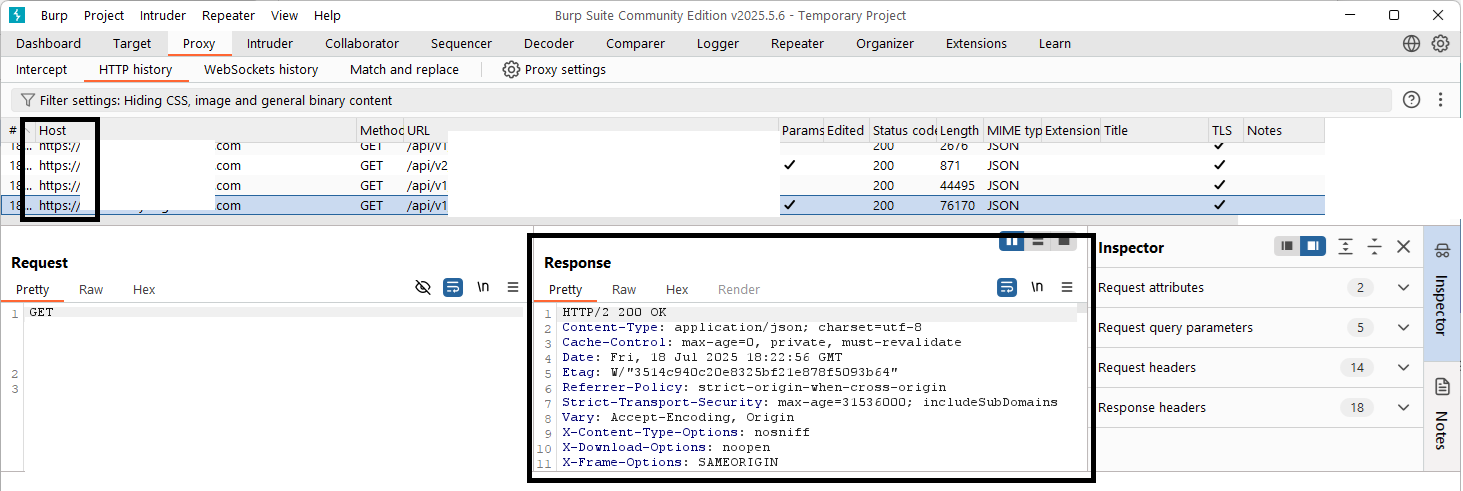Screen dimensions: 1463x491
Task: Toggle word wrap in Request panel
Action: point(453,287)
